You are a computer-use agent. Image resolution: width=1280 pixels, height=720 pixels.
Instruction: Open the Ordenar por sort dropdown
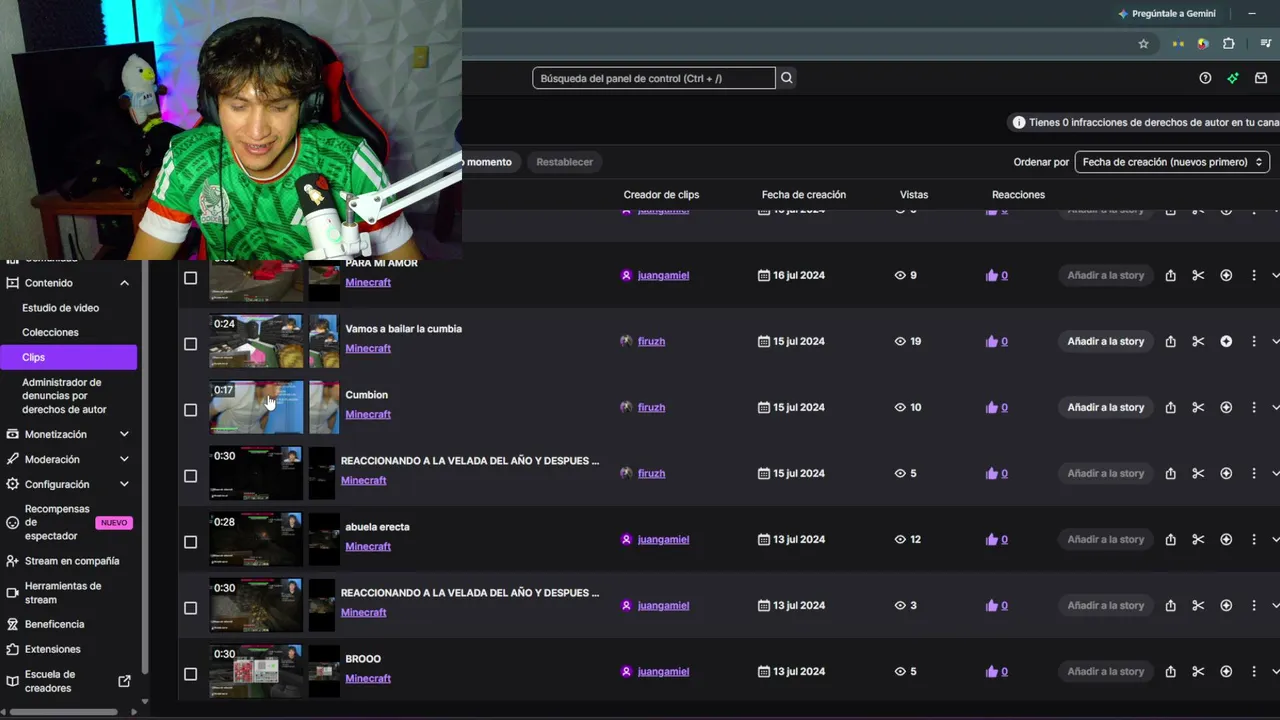tap(1172, 162)
